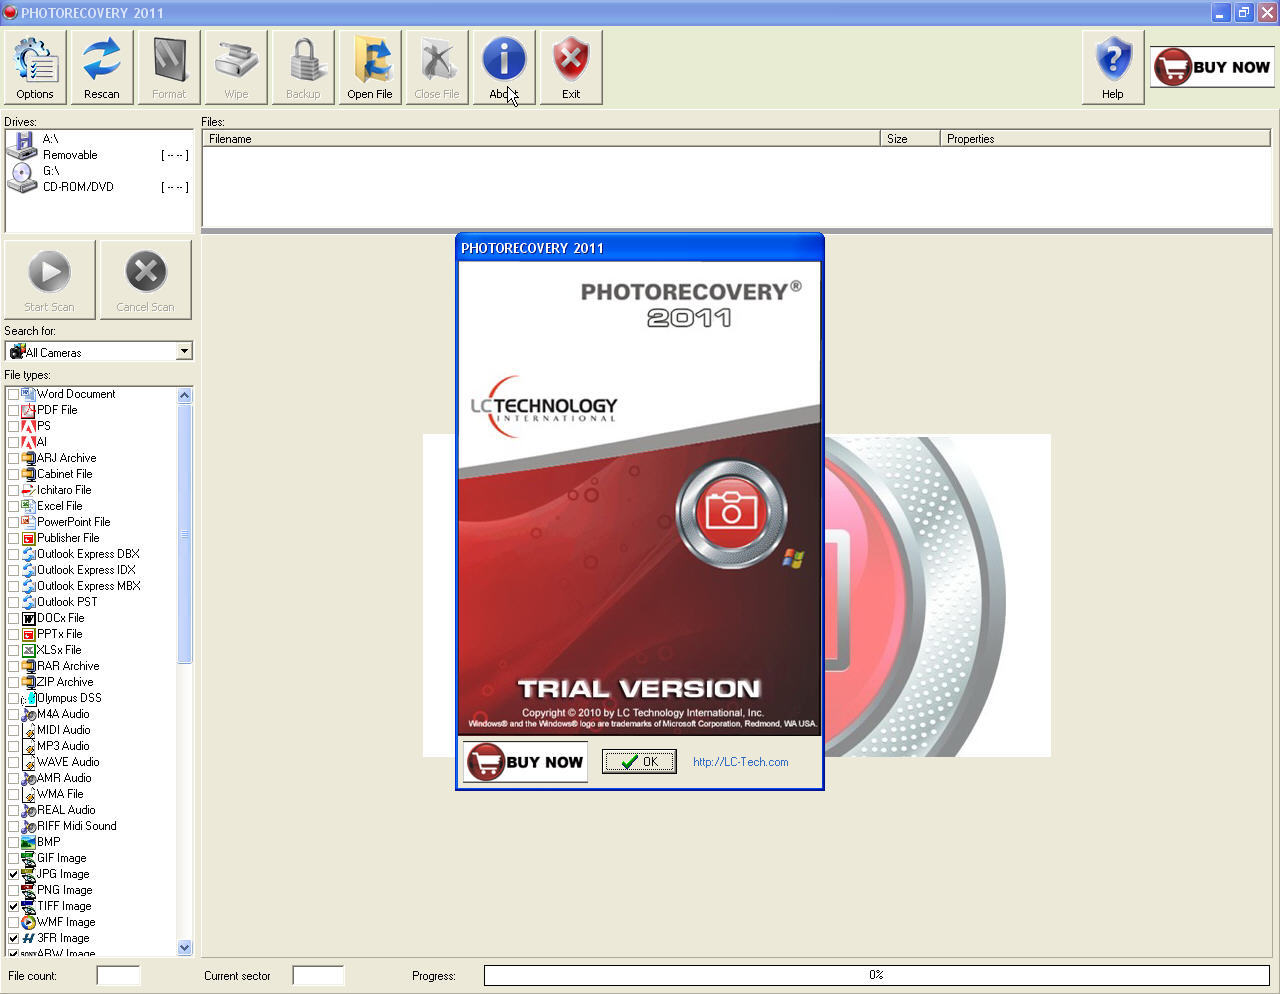Image resolution: width=1280 pixels, height=994 pixels.
Task: Uncheck the TIFF Image file type
Action: pyautogui.click(x=13, y=906)
